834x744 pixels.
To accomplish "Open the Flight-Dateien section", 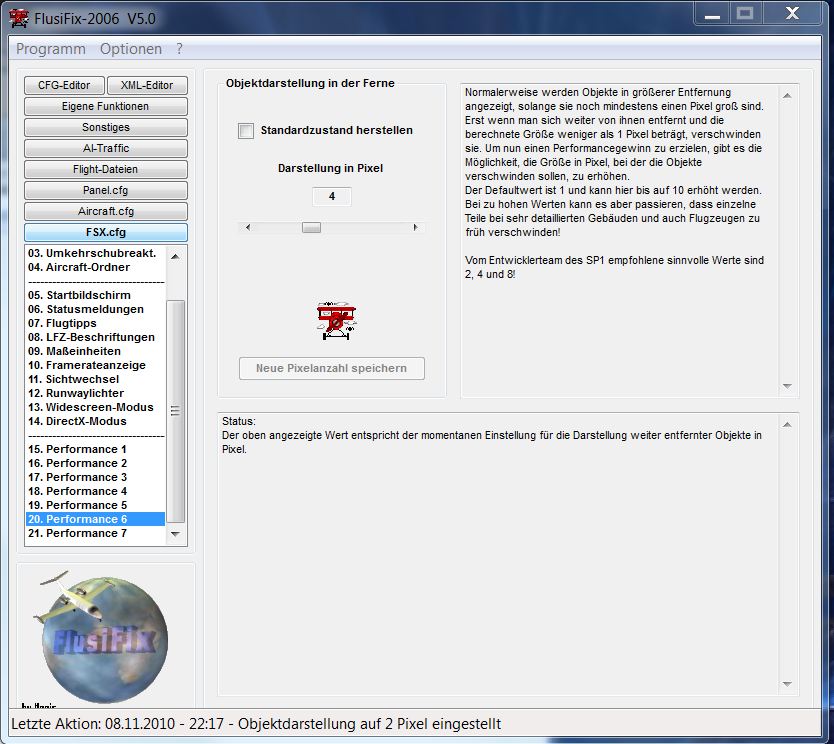I will 105,169.
